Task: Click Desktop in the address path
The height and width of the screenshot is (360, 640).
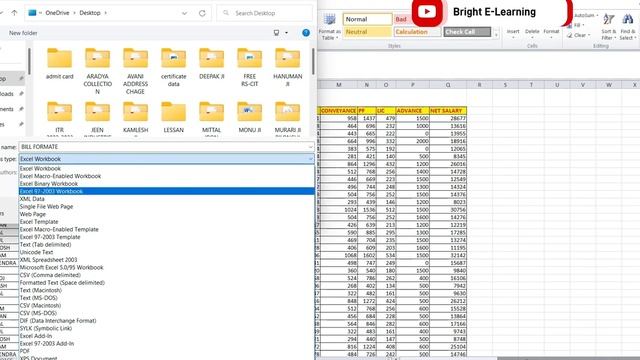Action: click(90, 13)
